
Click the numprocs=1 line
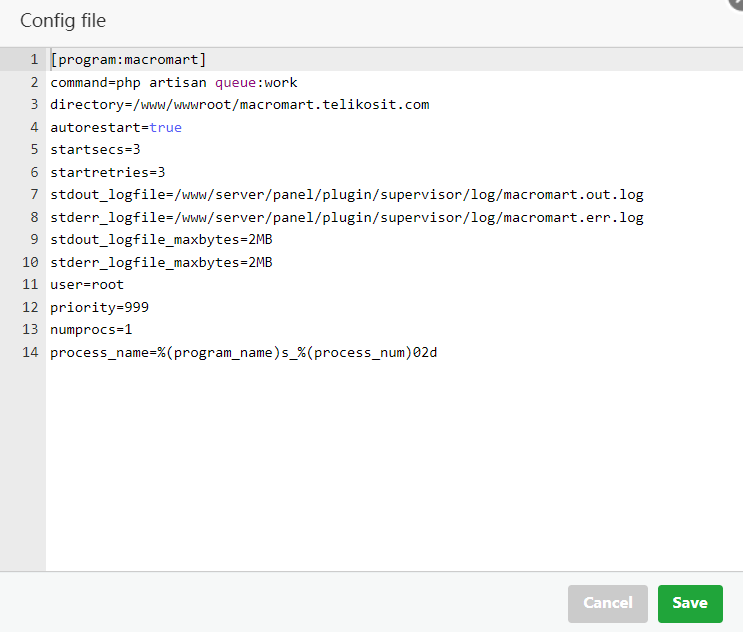point(91,329)
